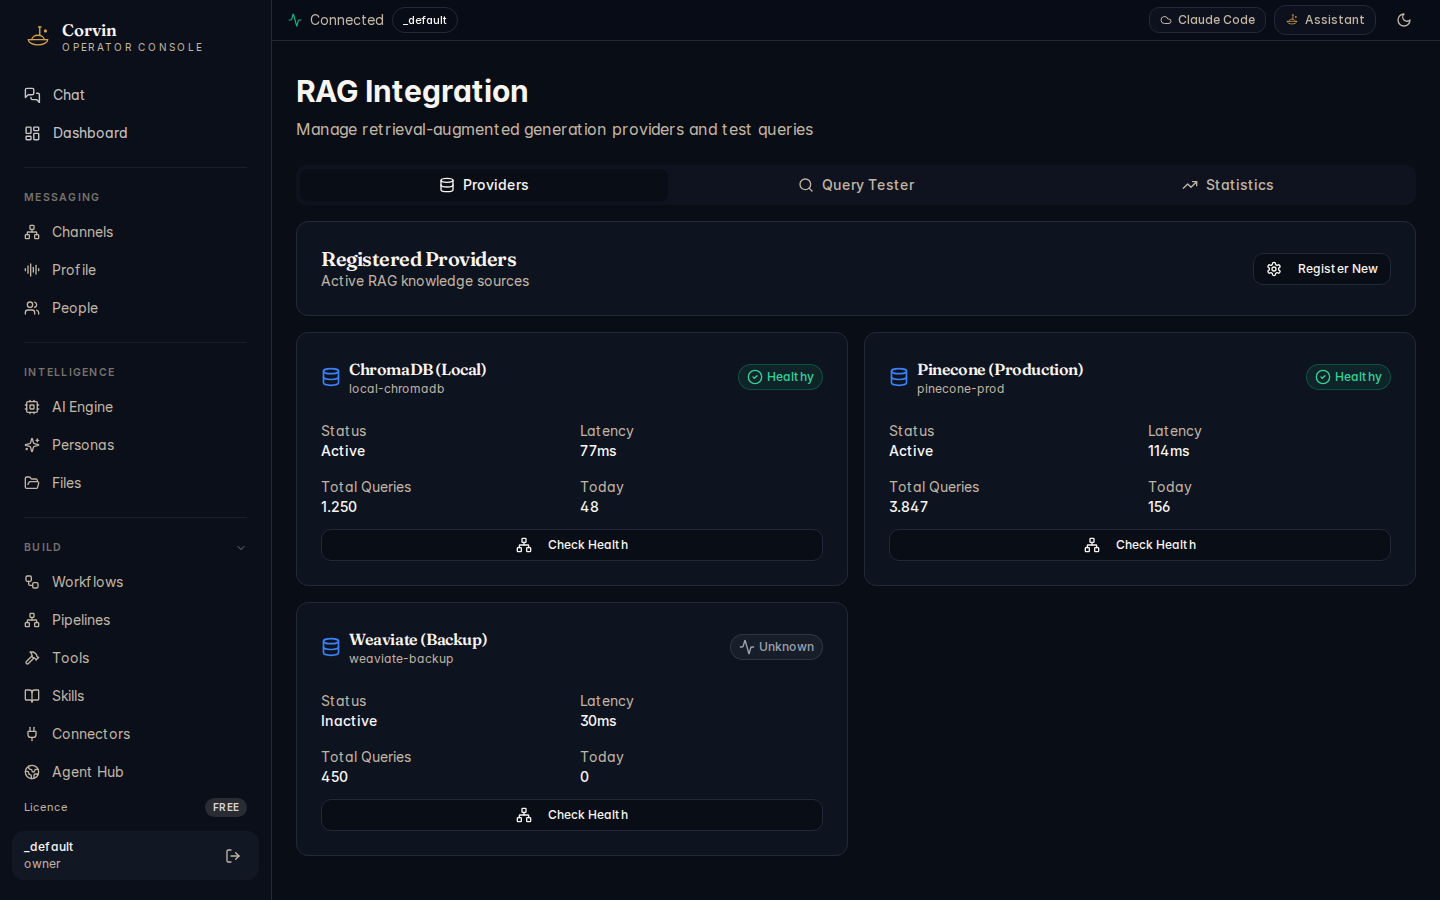Check health of Weaviate (Backup)
This screenshot has height=900, width=1440.
pyautogui.click(x=572, y=815)
